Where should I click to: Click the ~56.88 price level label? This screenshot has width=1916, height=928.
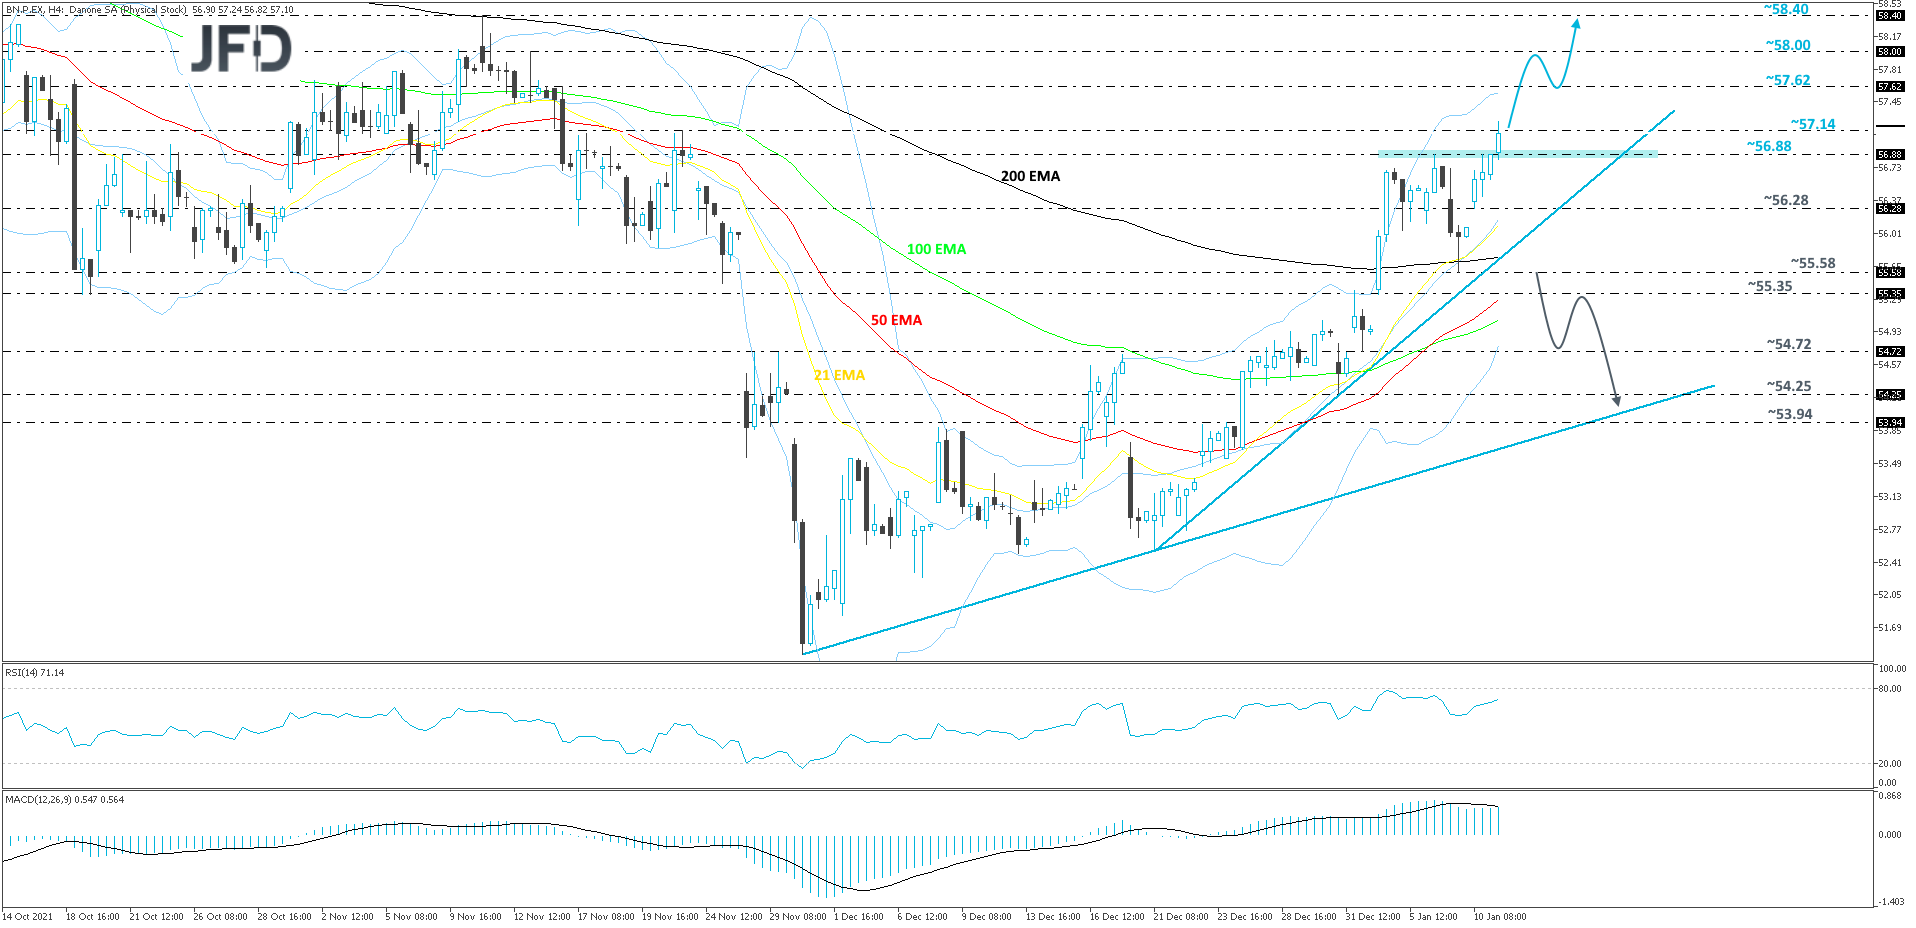coord(1769,147)
